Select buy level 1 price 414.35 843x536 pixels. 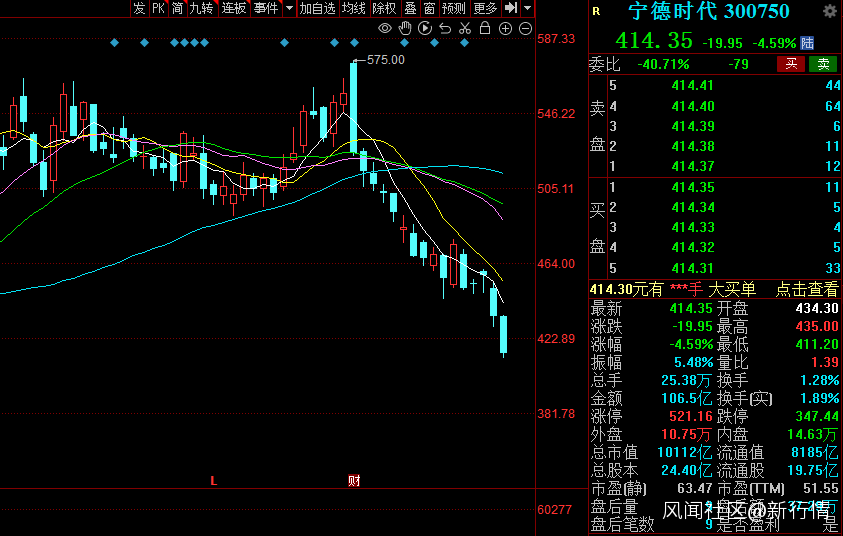[692, 187]
